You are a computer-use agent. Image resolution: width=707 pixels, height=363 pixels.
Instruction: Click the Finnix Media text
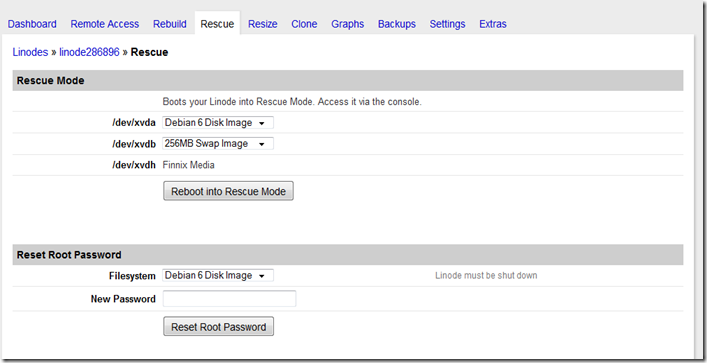188,165
